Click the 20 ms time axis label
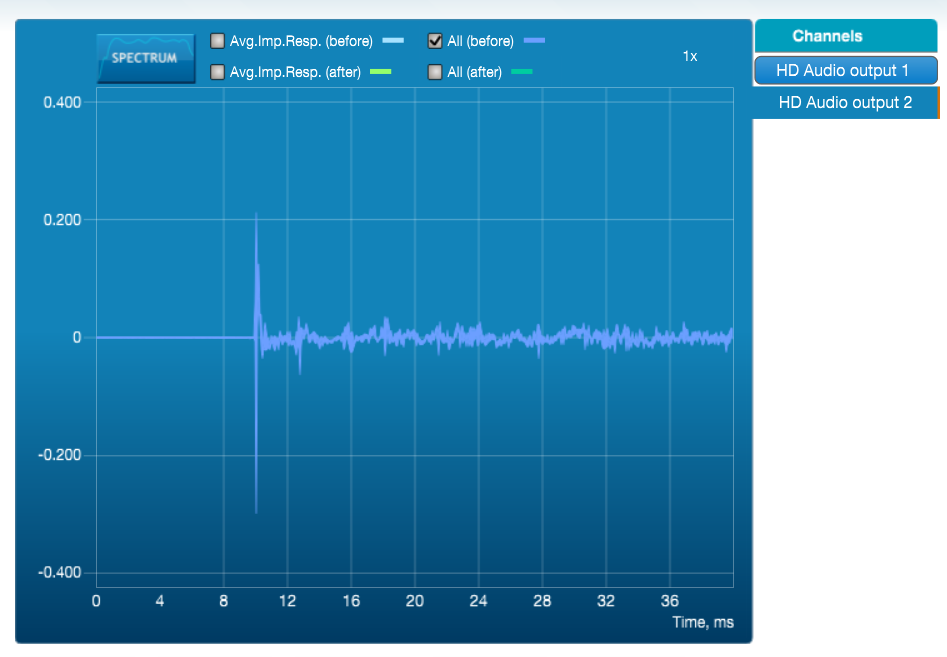 click(x=415, y=601)
